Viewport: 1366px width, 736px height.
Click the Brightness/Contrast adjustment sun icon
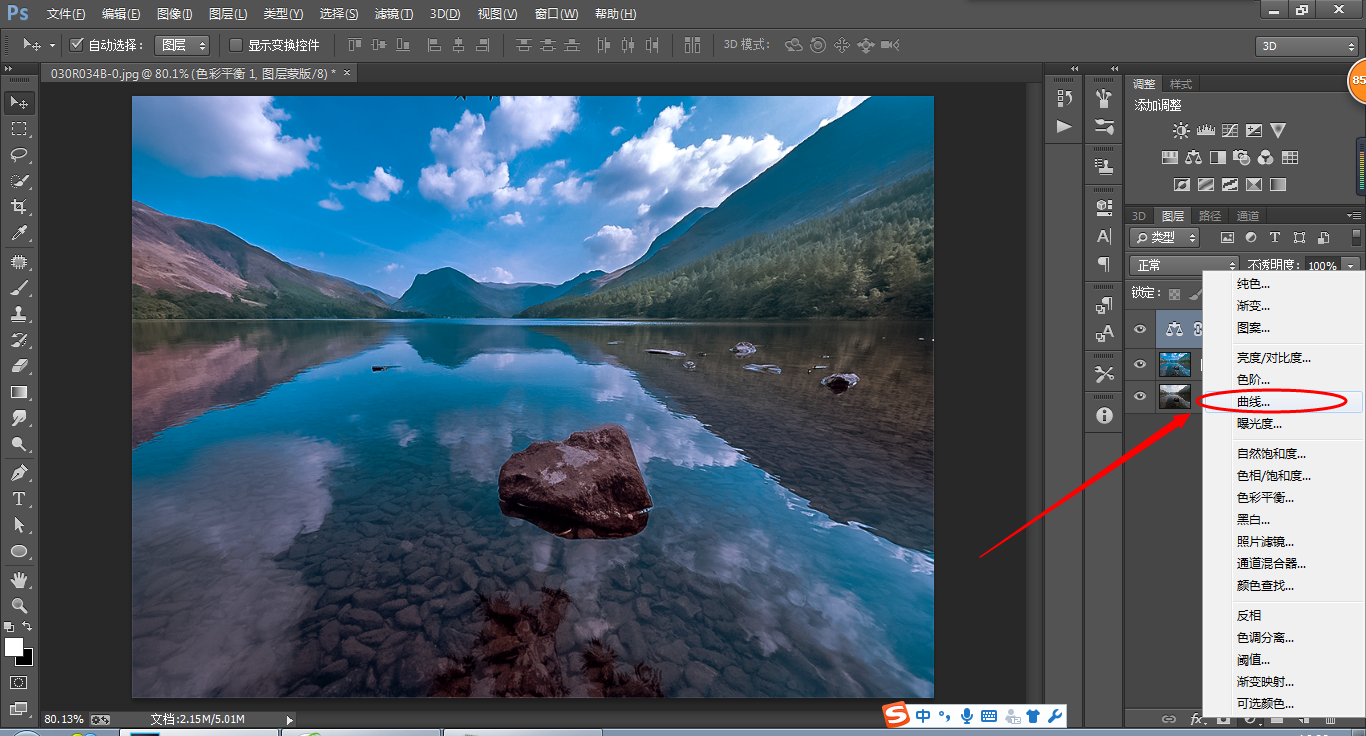click(1182, 130)
